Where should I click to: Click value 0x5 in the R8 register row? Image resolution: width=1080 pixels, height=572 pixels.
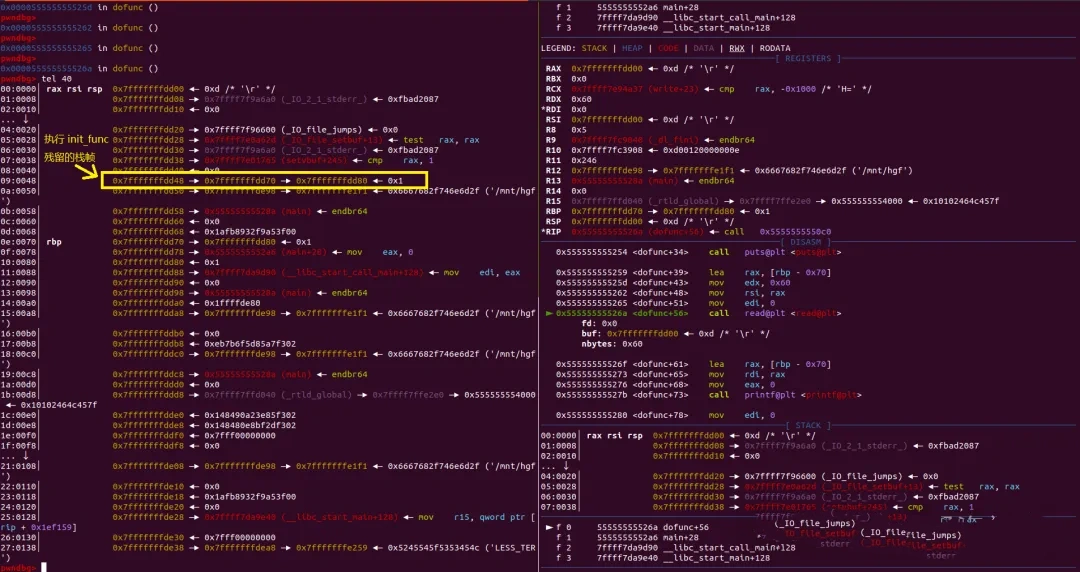[x=579, y=130]
